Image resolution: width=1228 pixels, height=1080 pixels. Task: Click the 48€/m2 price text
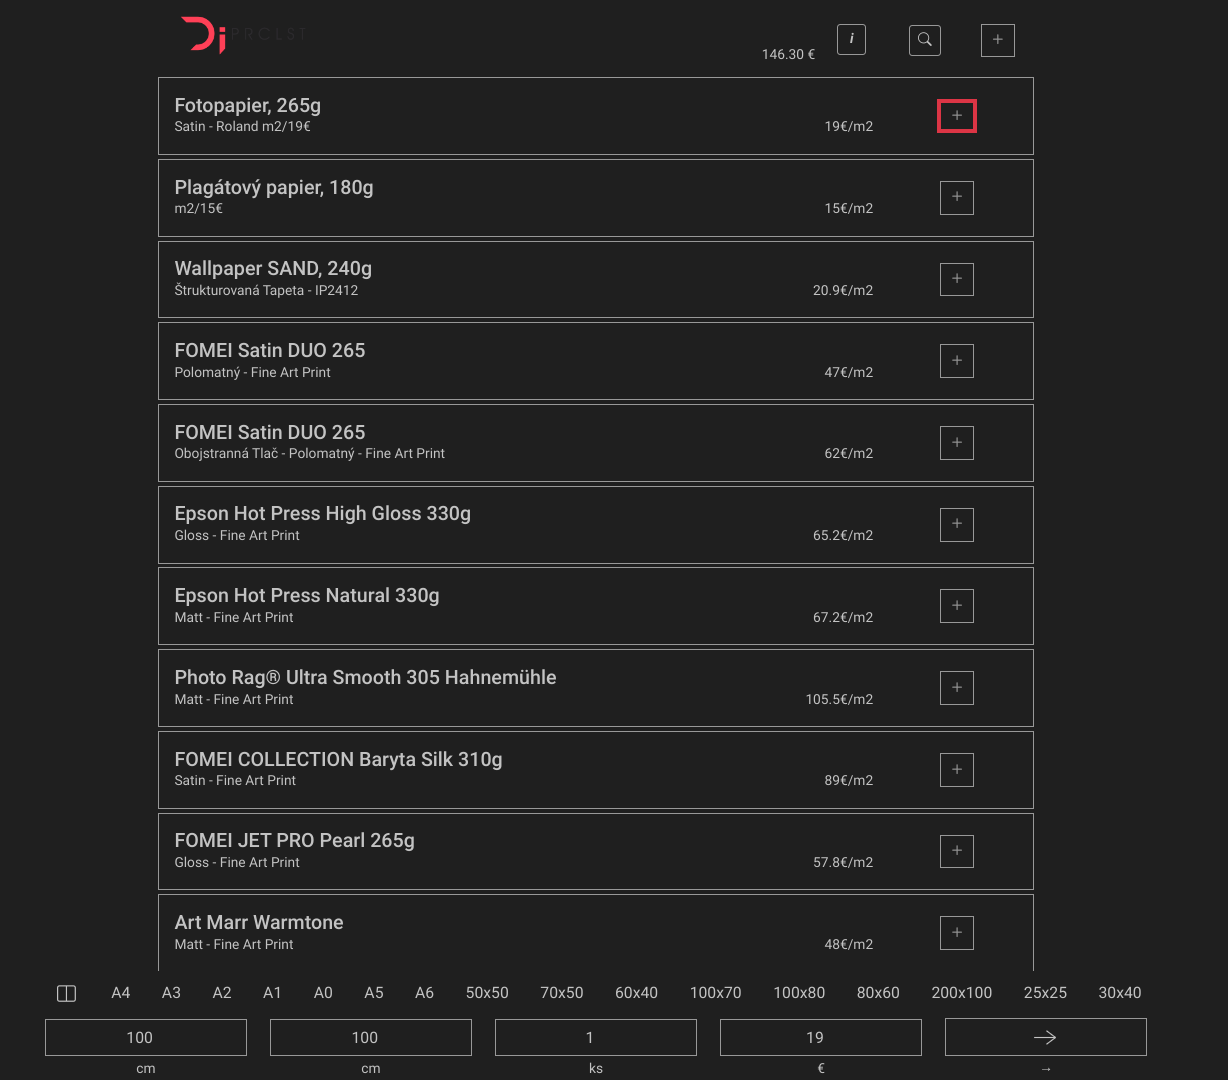coord(849,945)
